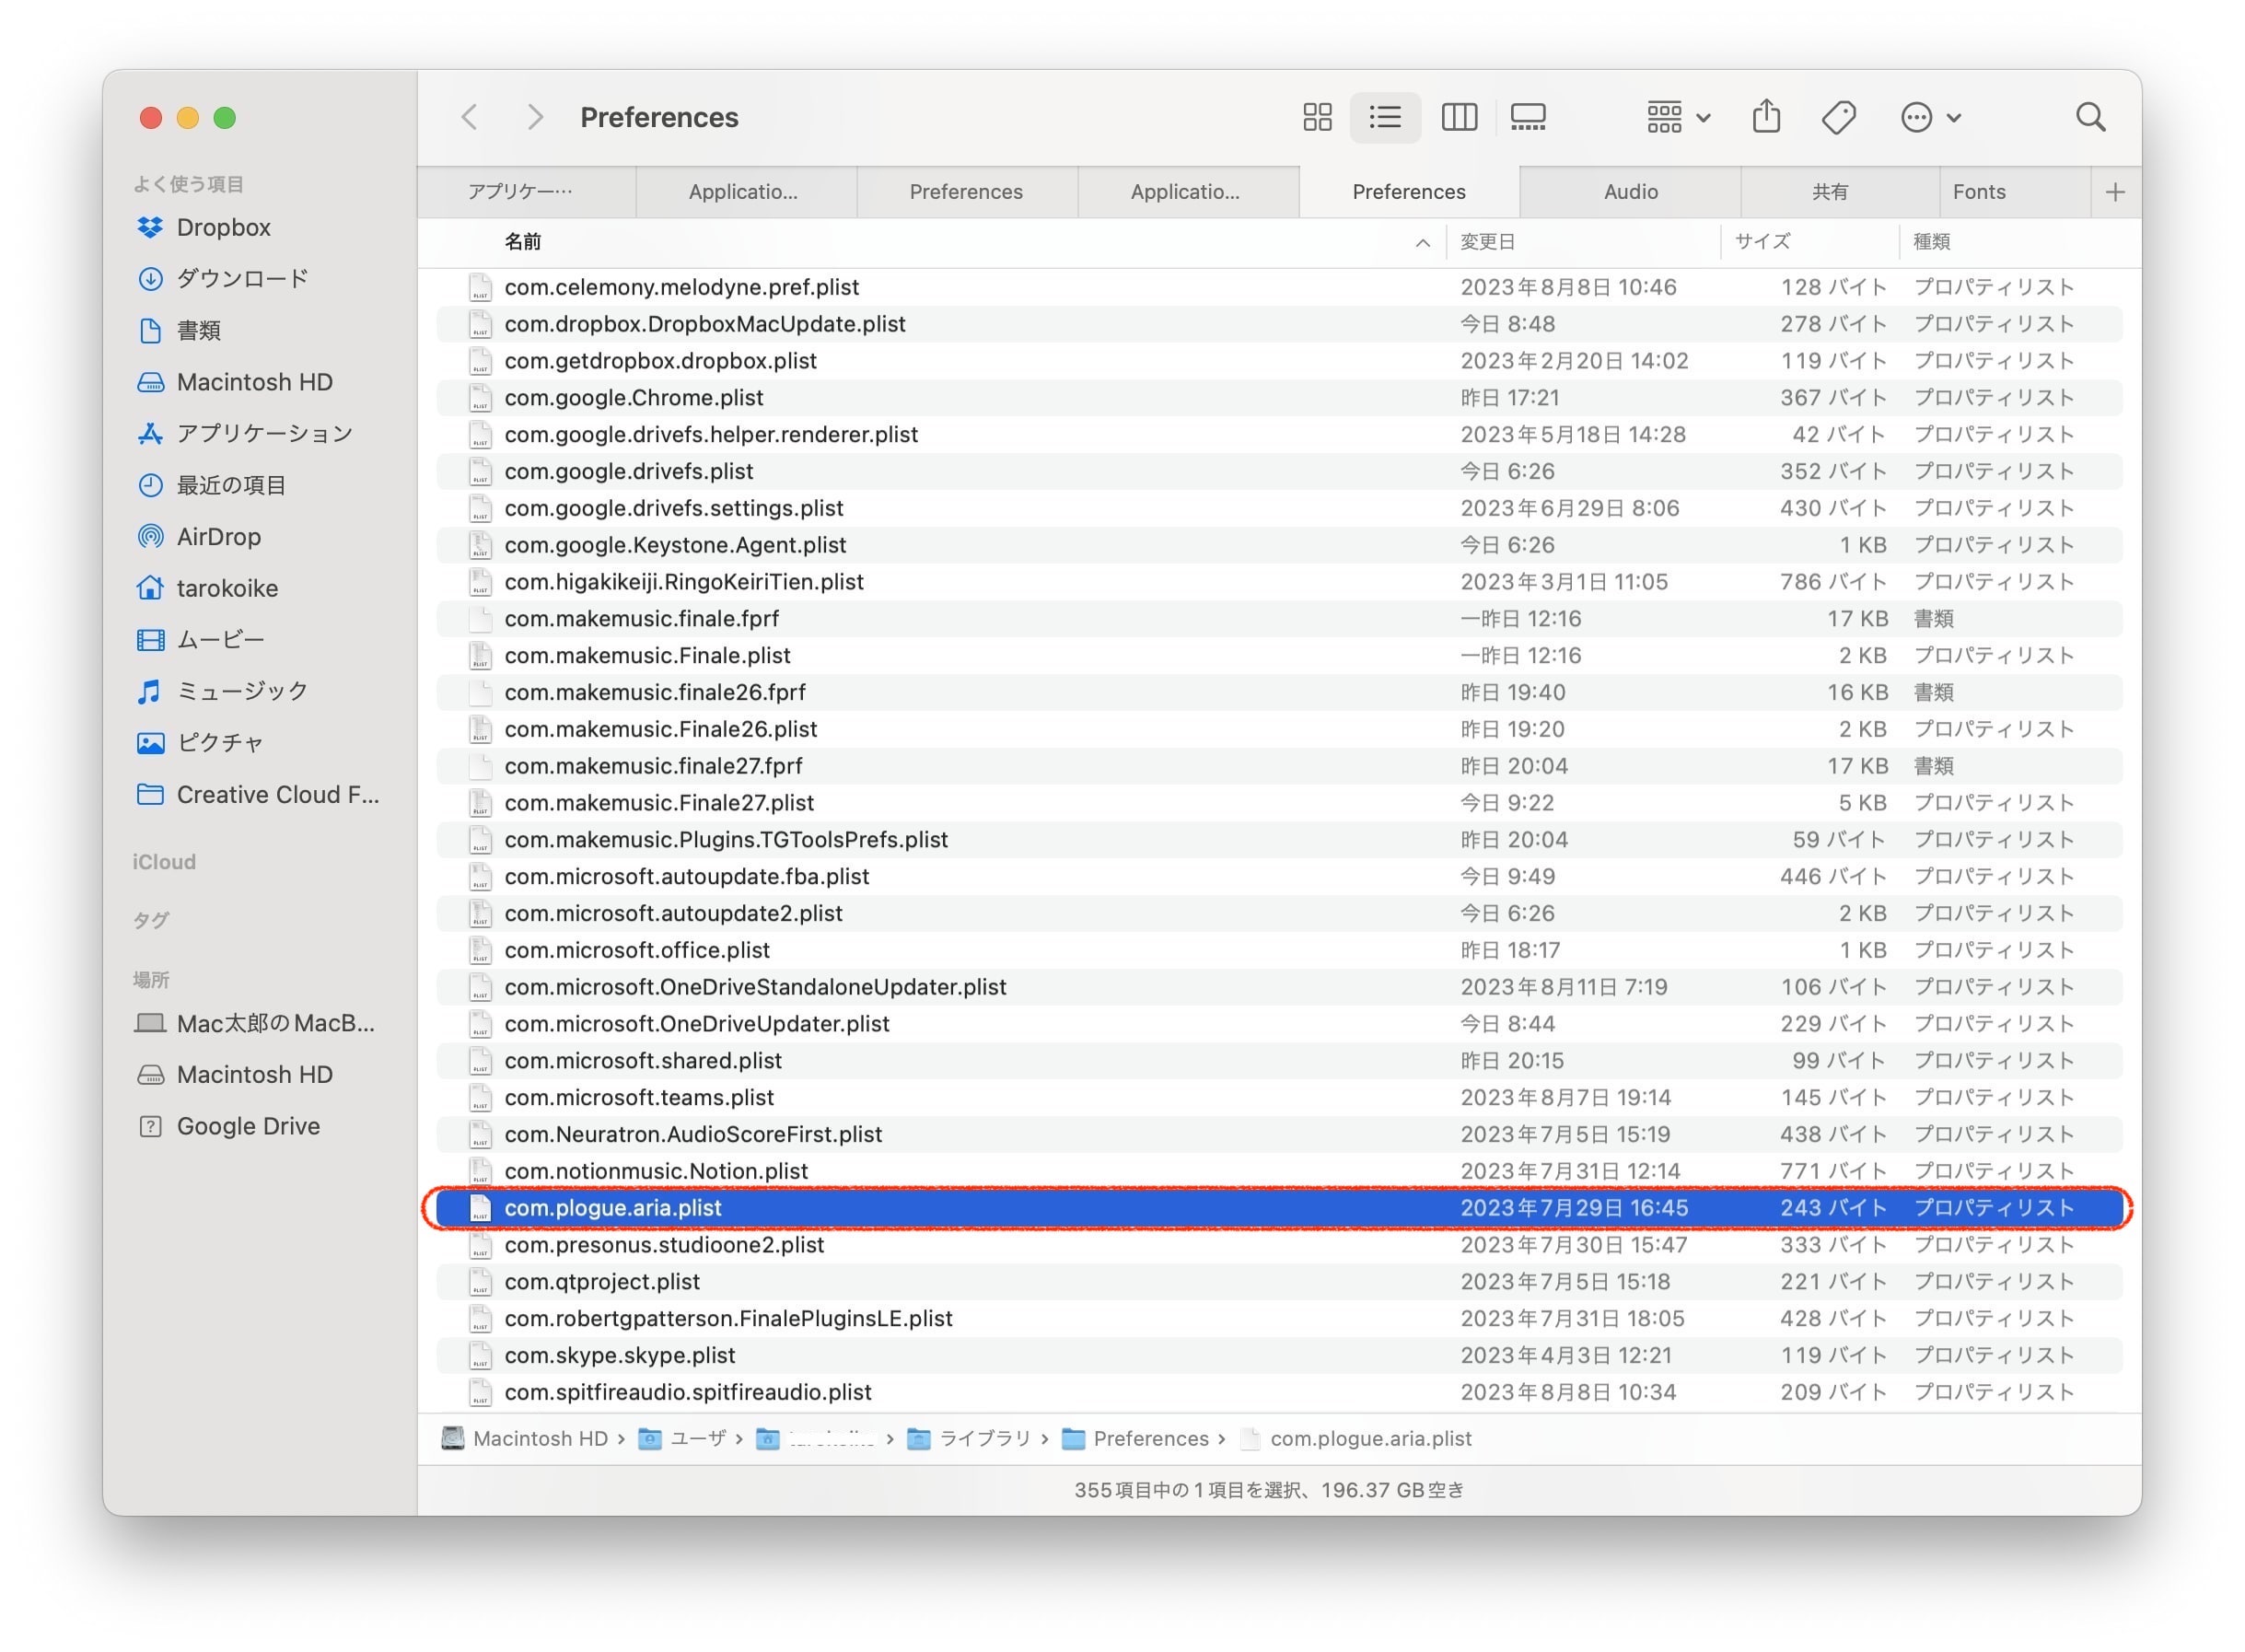
Task: Open Creative Cloud Files in sidebar
Action: point(258,795)
